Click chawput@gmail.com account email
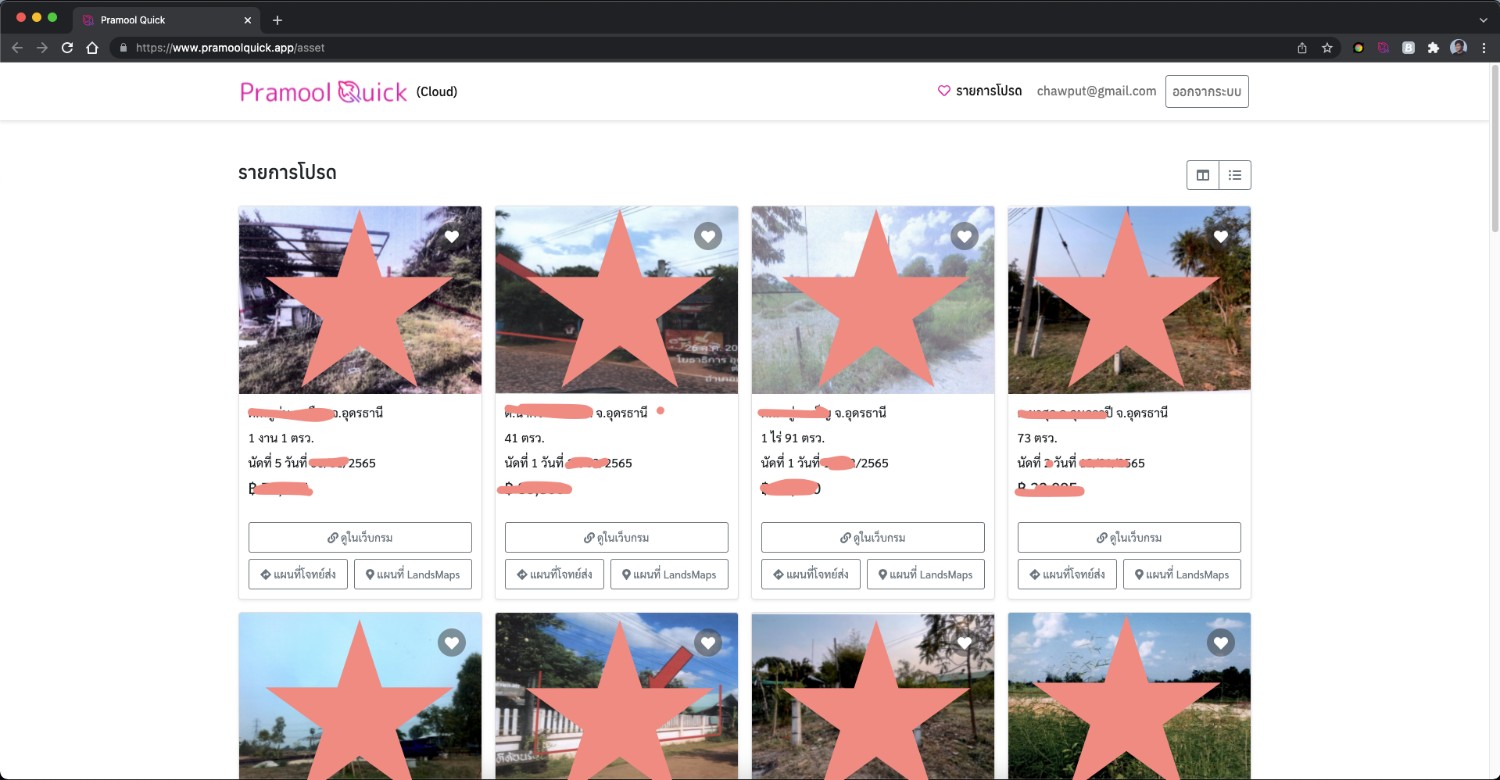 1096,91
